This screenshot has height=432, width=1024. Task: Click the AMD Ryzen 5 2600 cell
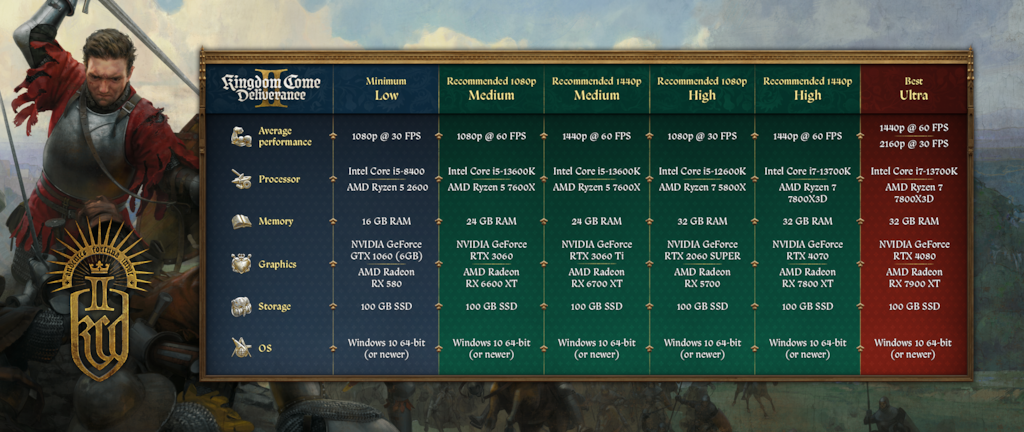click(386, 187)
